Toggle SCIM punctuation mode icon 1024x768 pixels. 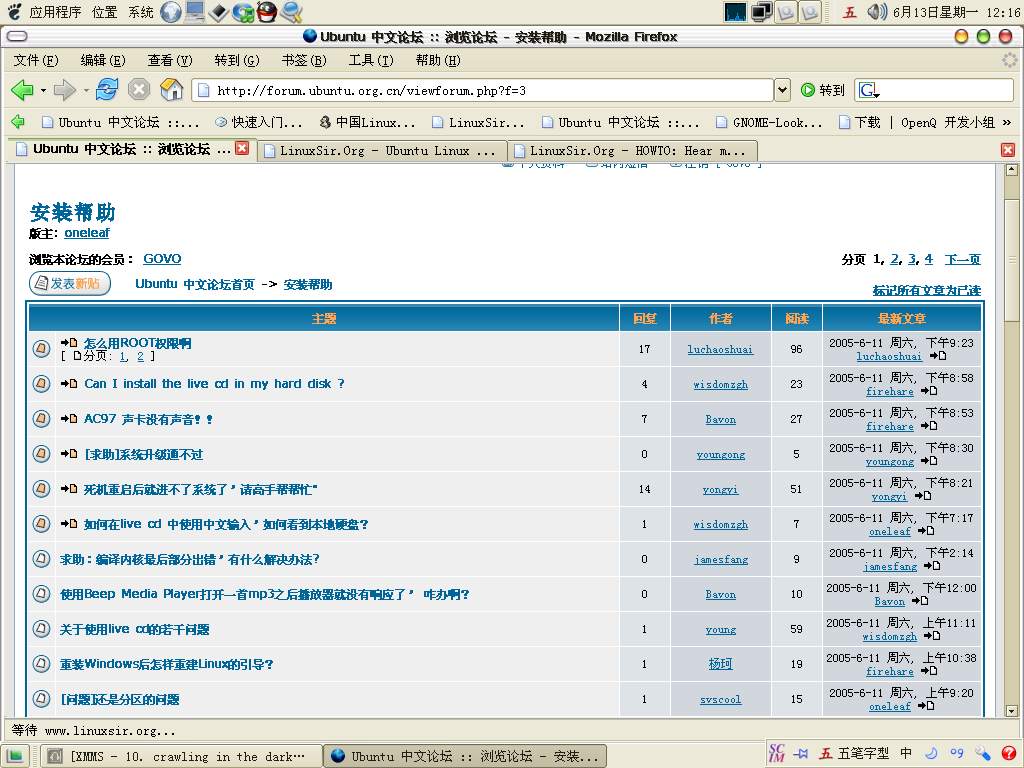[x=957, y=754]
